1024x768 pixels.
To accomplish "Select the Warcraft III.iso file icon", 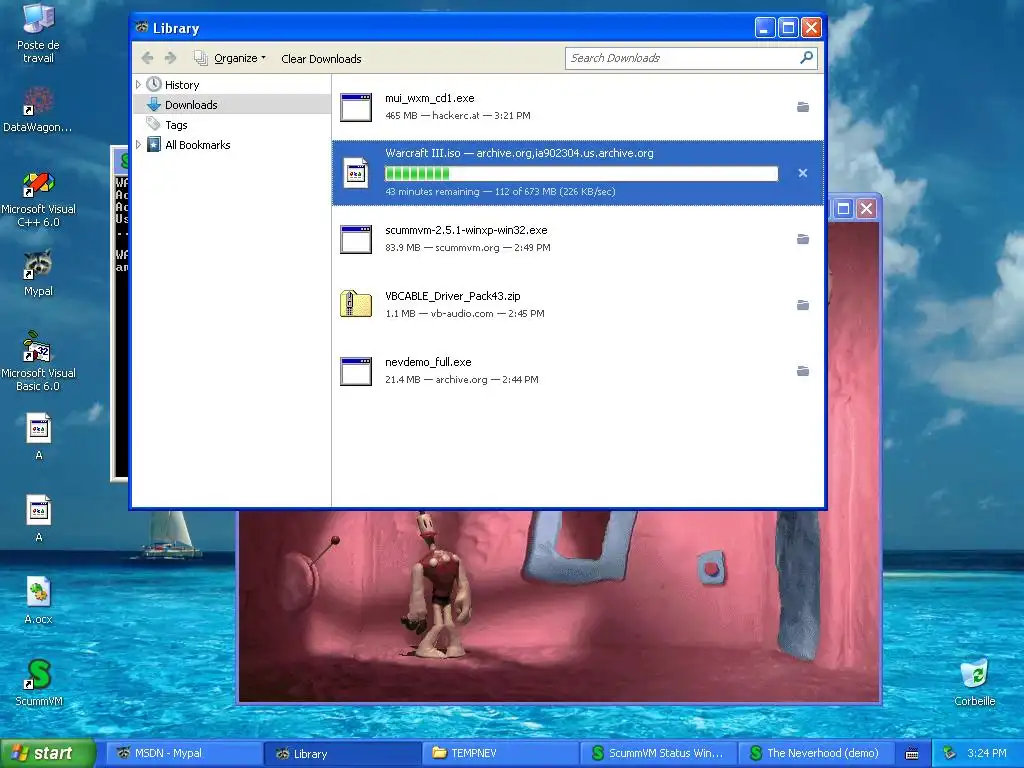I will [356, 173].
